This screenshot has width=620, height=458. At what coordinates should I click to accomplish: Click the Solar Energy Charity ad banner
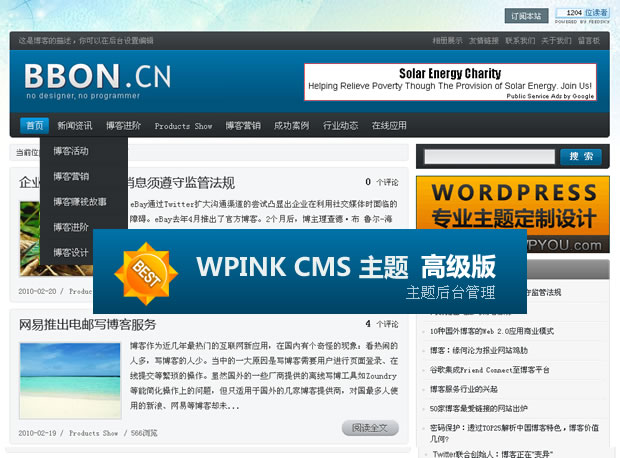450,82
